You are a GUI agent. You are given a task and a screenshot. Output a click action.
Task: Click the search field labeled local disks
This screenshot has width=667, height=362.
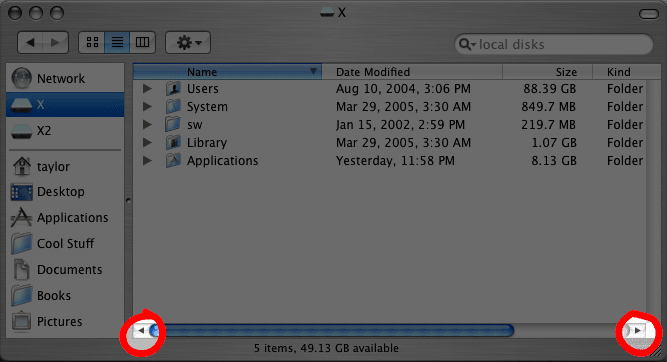[553, 44]
